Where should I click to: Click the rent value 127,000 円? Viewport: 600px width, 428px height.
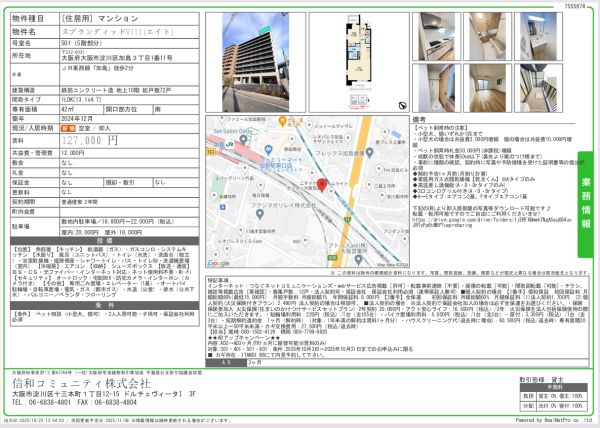(x=90, y=140)
